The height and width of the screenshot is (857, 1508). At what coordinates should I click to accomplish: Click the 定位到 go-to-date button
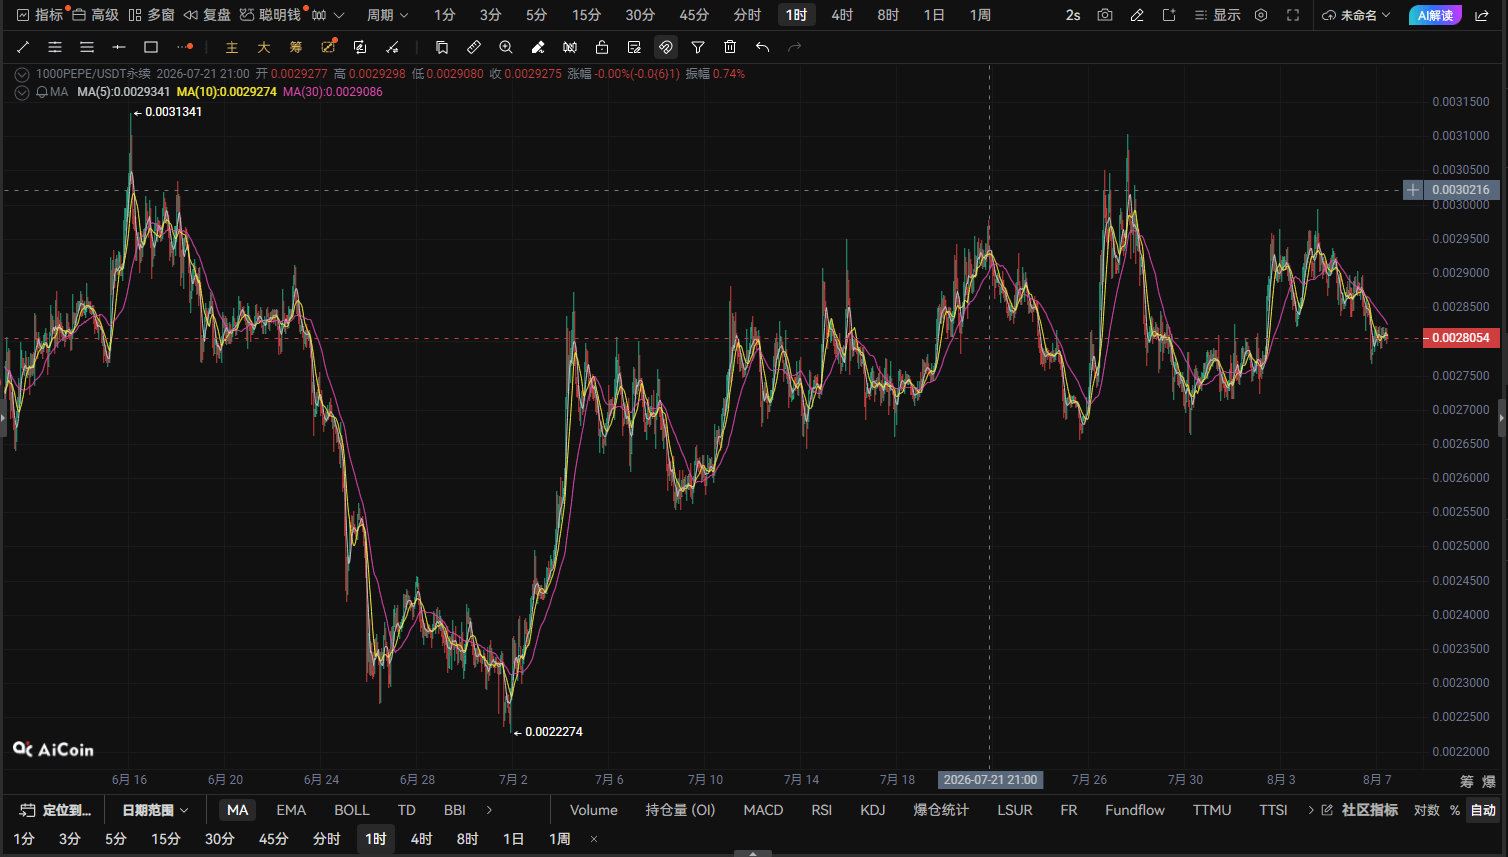coord(56,810)
